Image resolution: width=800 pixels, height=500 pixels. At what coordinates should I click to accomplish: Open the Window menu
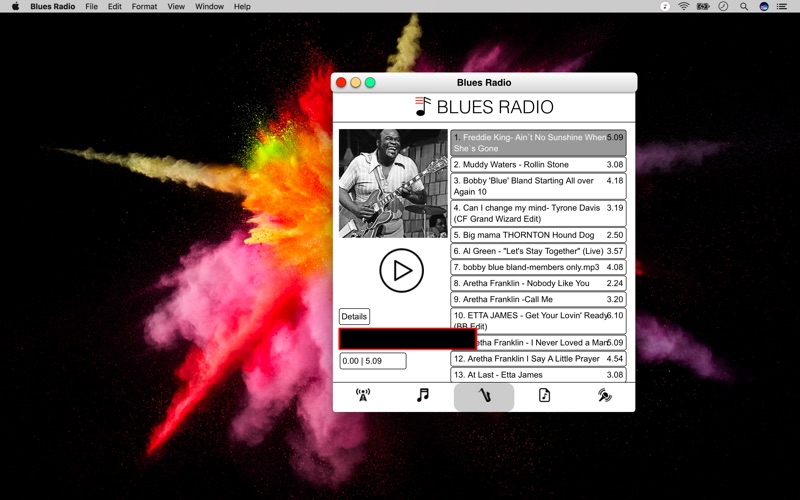coord(209,7)
